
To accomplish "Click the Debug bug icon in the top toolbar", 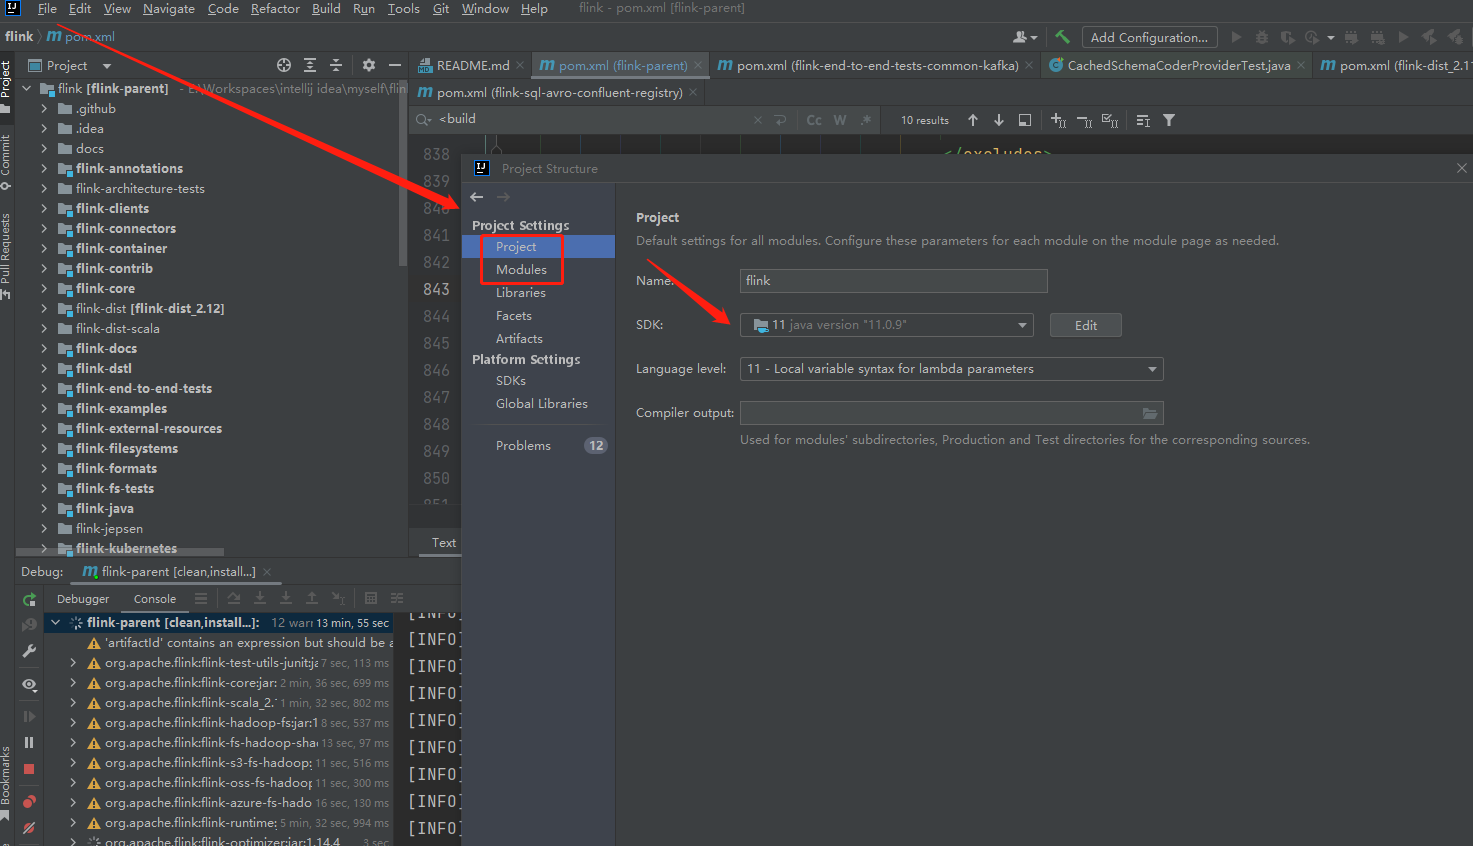I will 1262,37.
